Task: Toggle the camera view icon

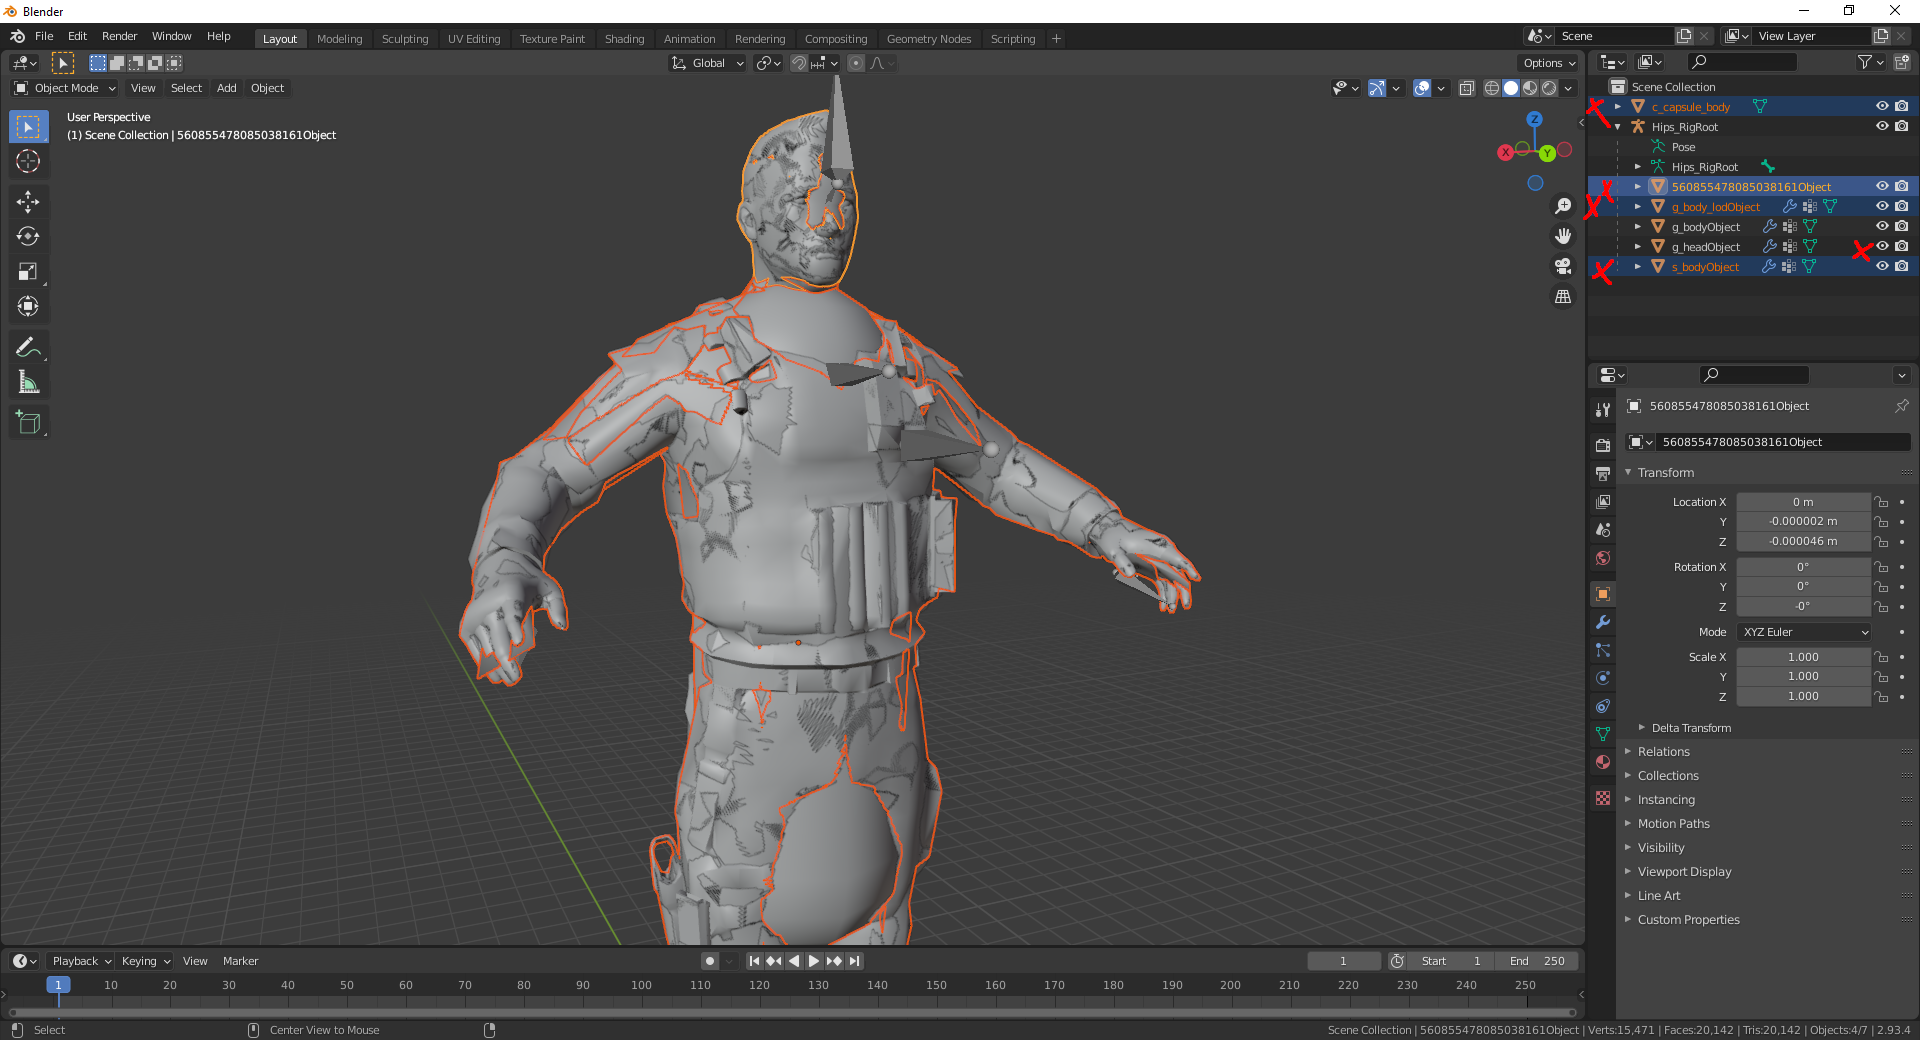Action: tap(1563, 266)
